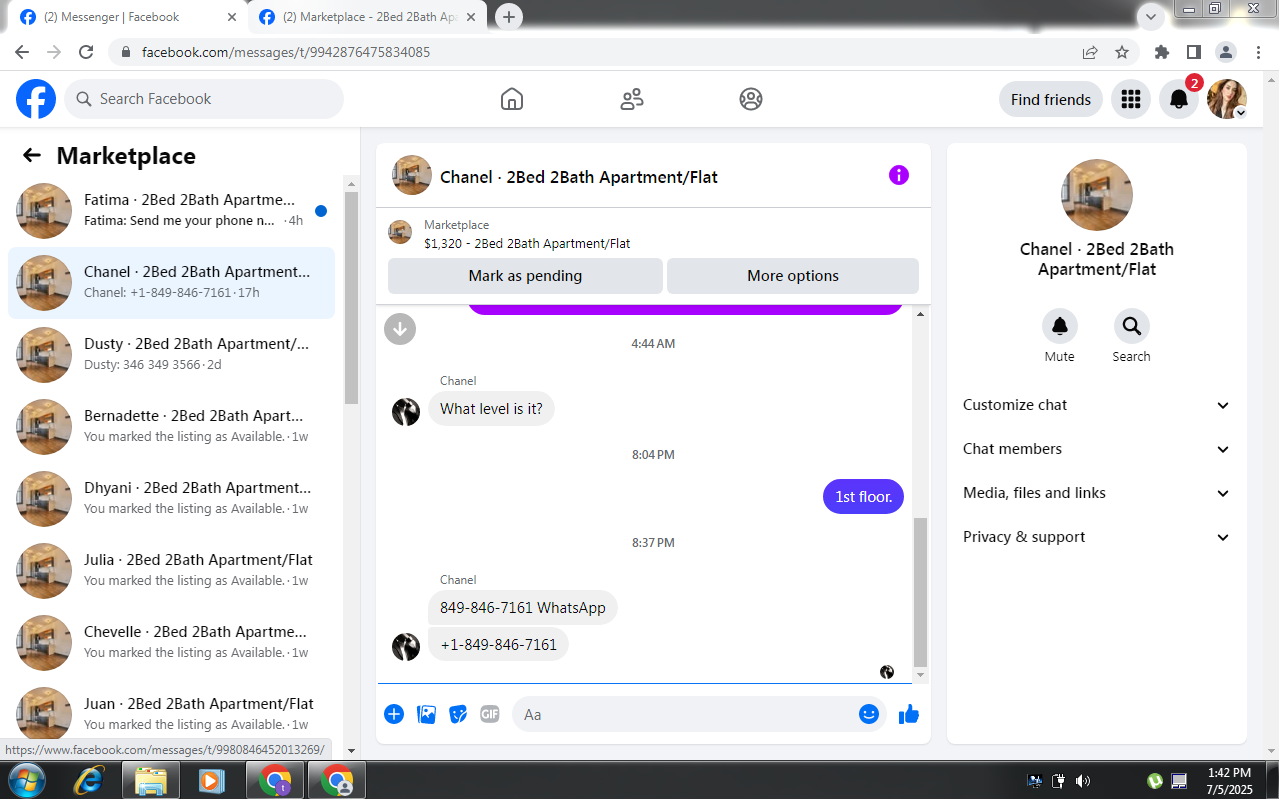1279x799 pixels.
Task: Click the Find friends button
Action: (x=1051, y=99)
